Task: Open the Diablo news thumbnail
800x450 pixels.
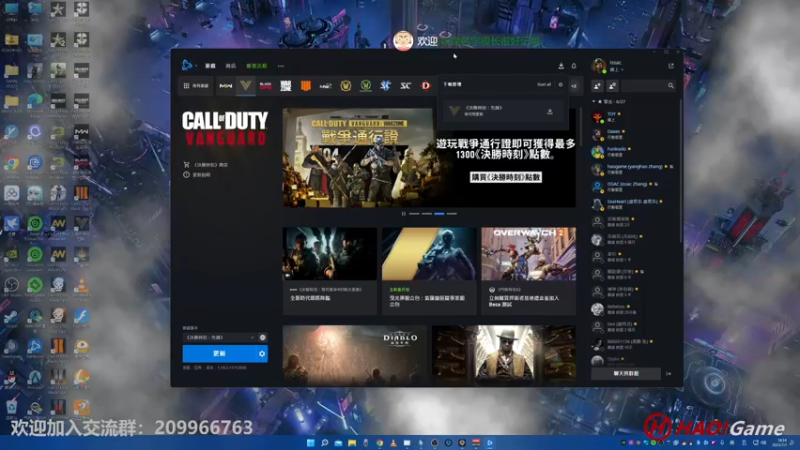Action: [x=354, y=355]
